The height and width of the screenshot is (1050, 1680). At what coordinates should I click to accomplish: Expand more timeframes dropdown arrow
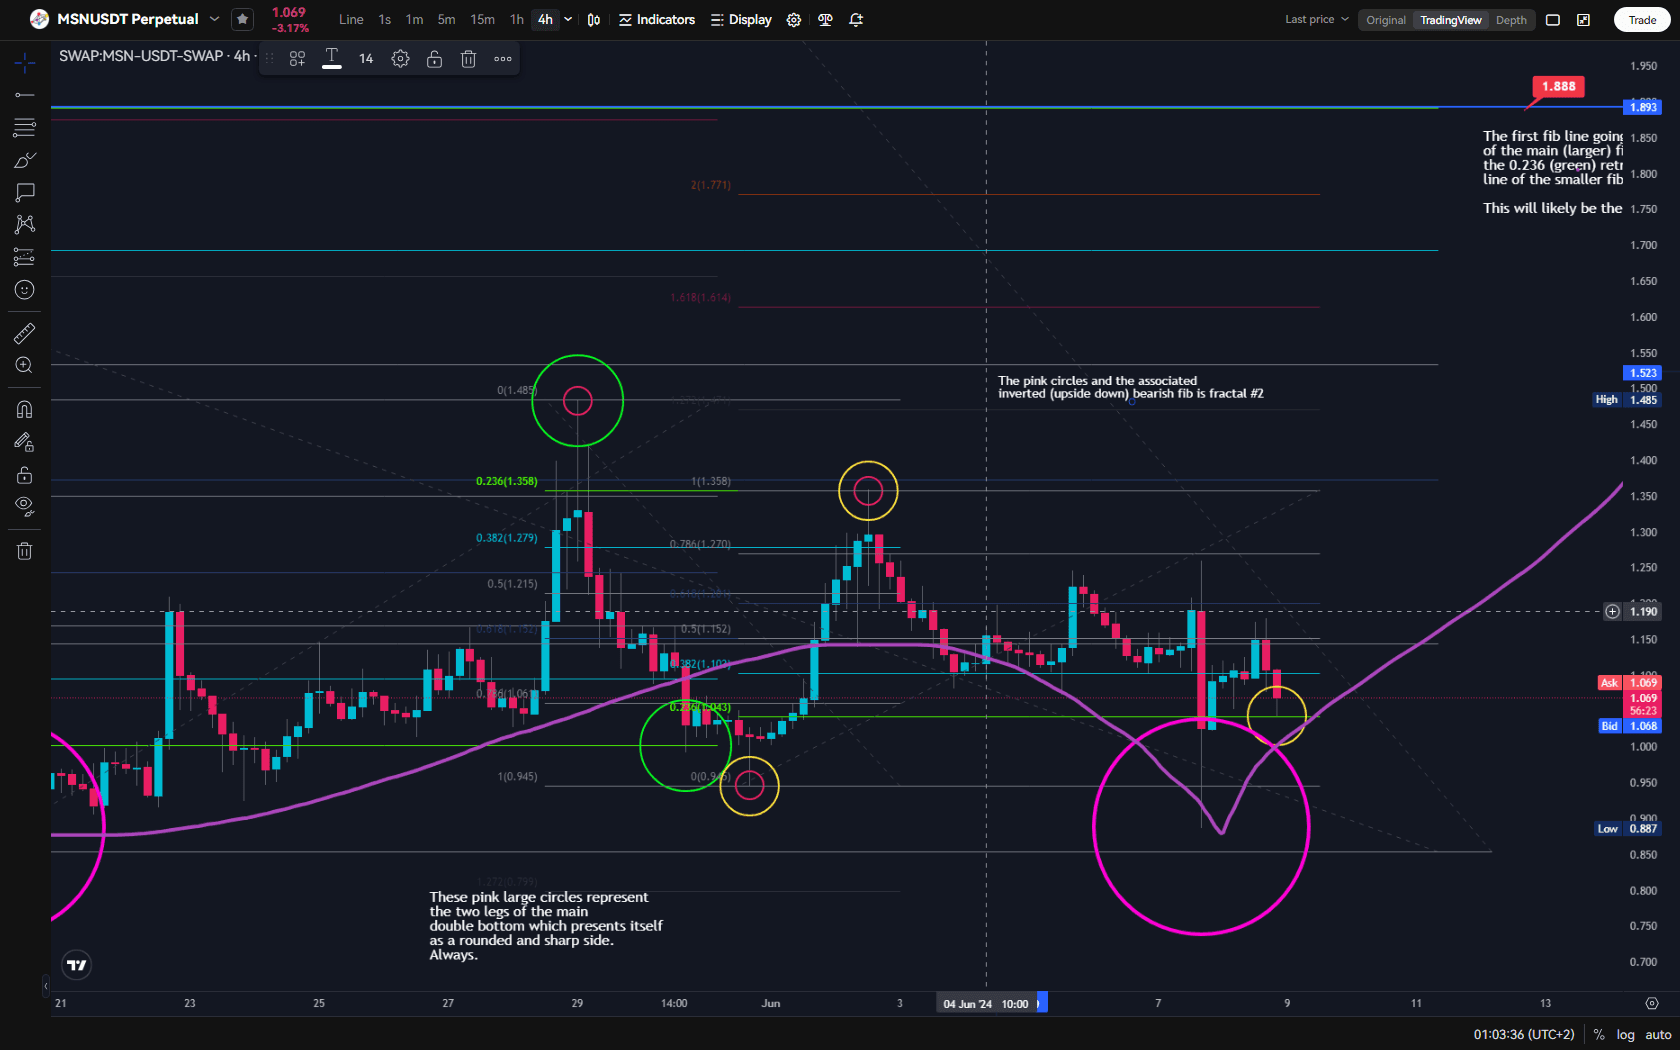(568, 19)
